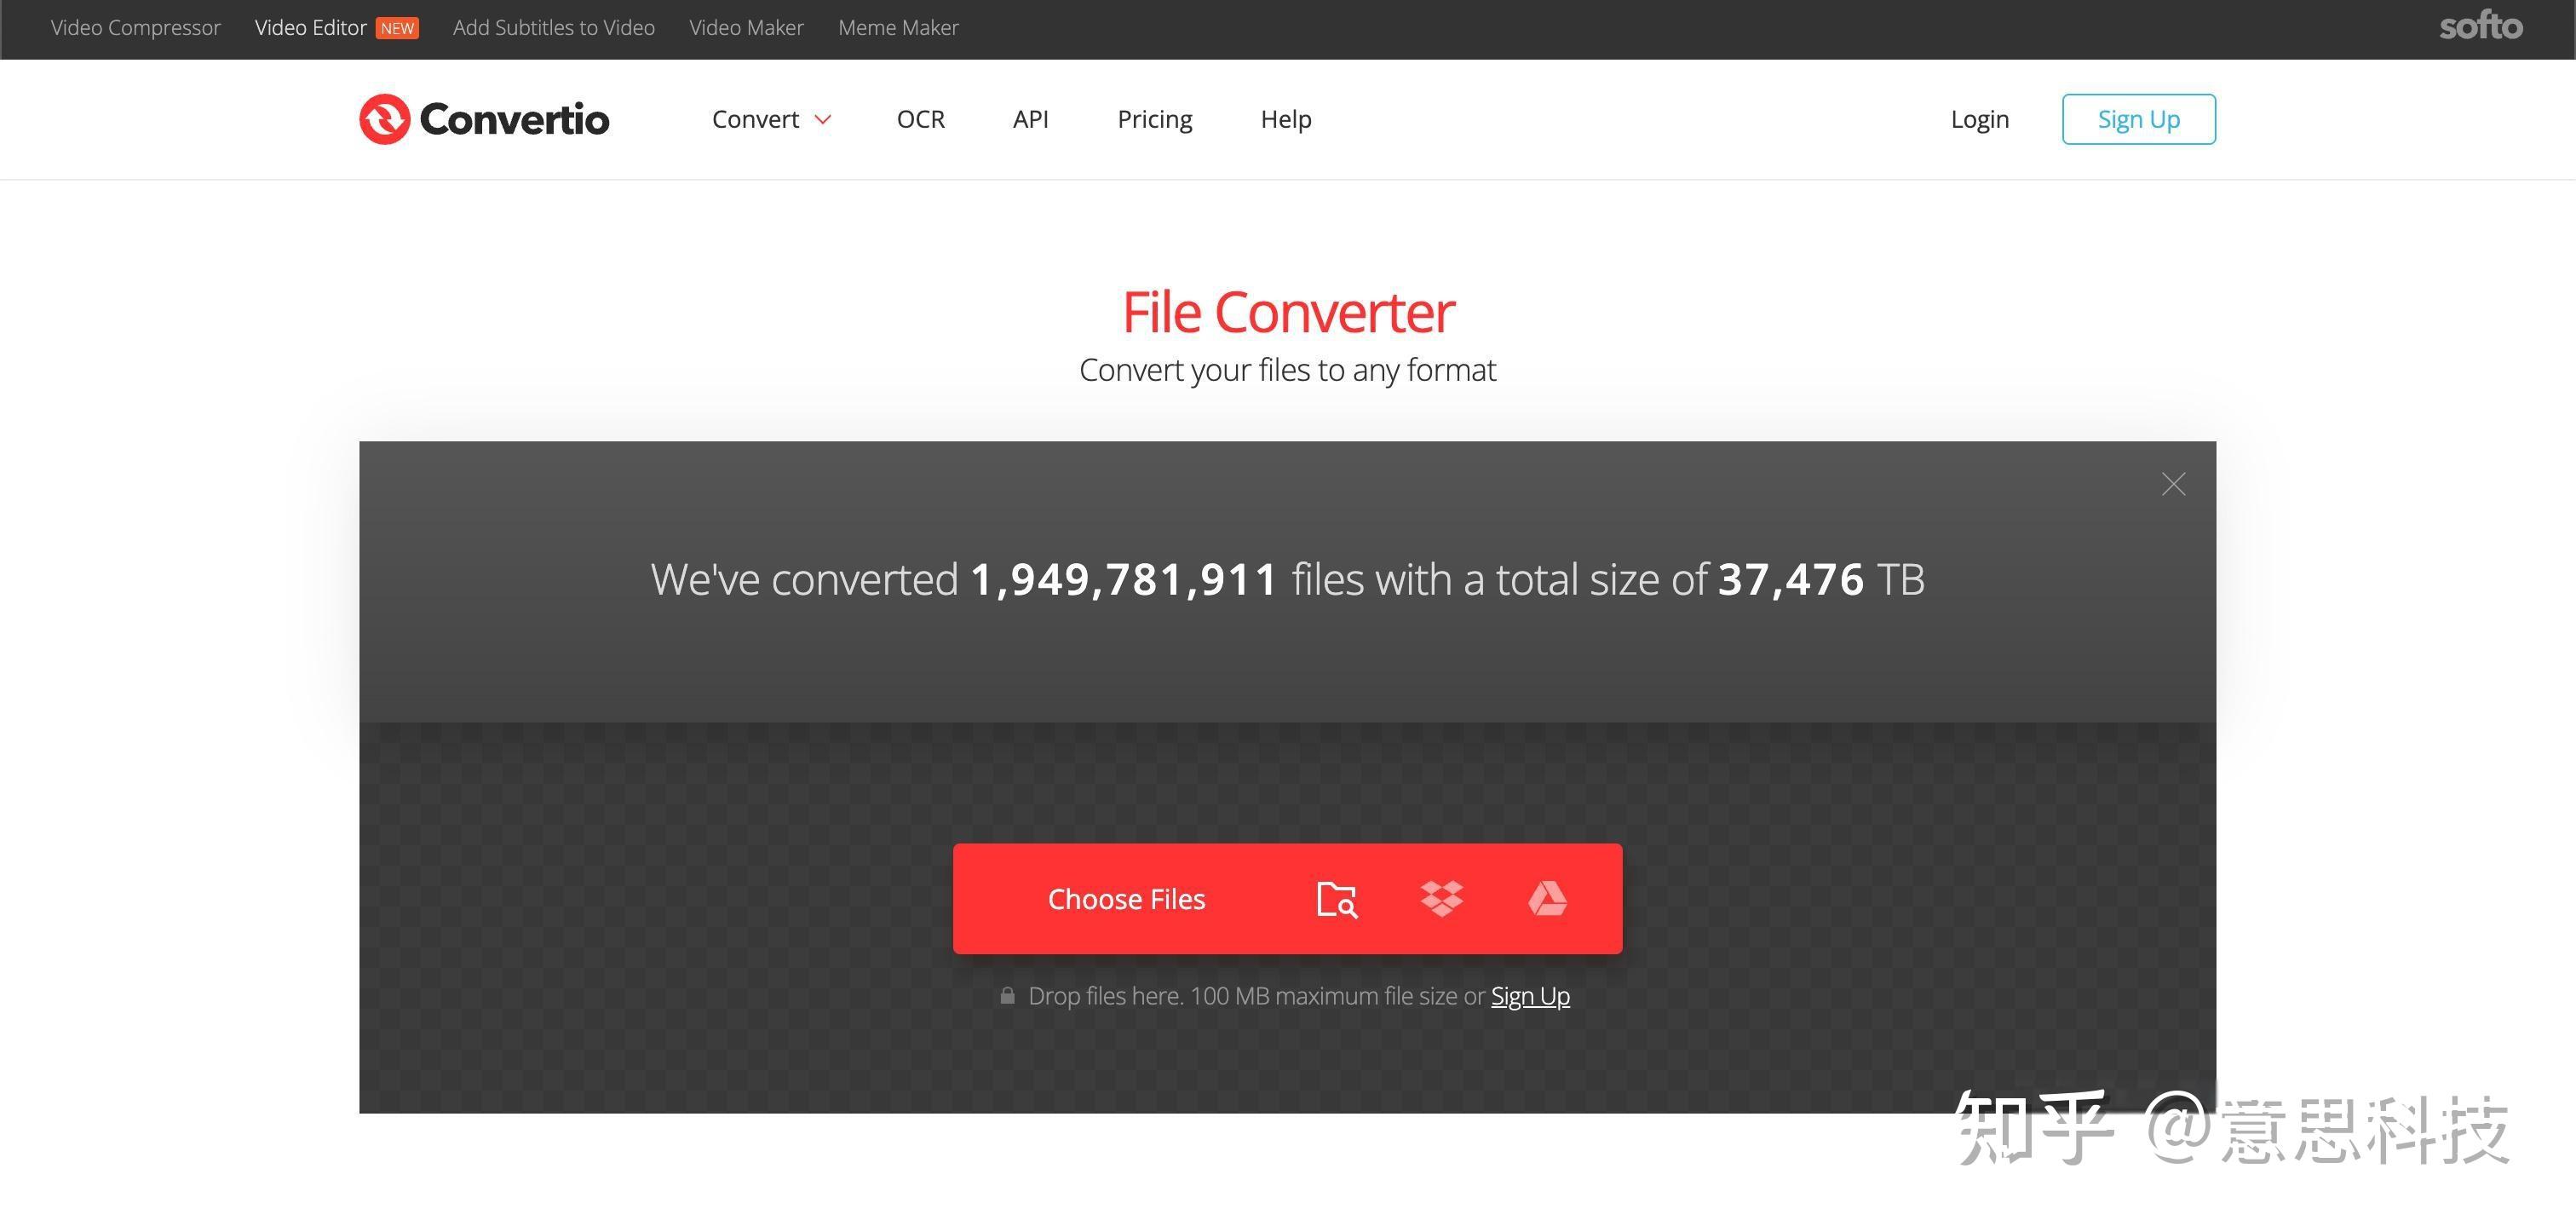The image size is (2576, 1232).
Task: Choose file from Dropbox icon
Action: click(x=1441, y=898)
